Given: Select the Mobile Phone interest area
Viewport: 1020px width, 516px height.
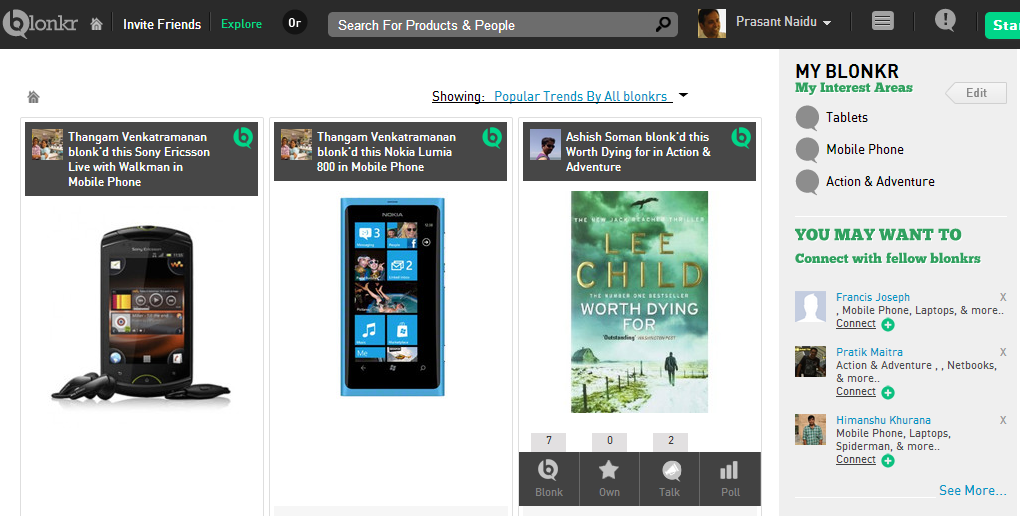Looking at the screenshot, I should coord(865,150).
